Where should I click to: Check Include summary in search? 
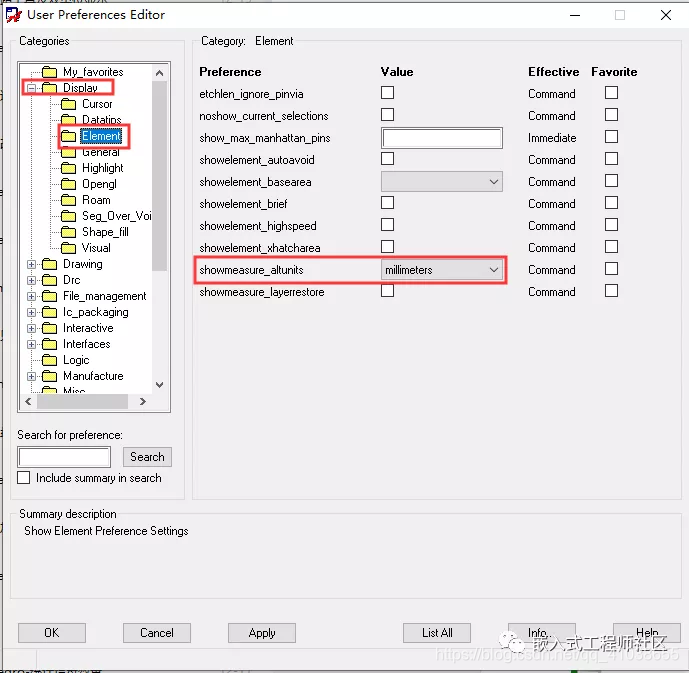[24, 478]
